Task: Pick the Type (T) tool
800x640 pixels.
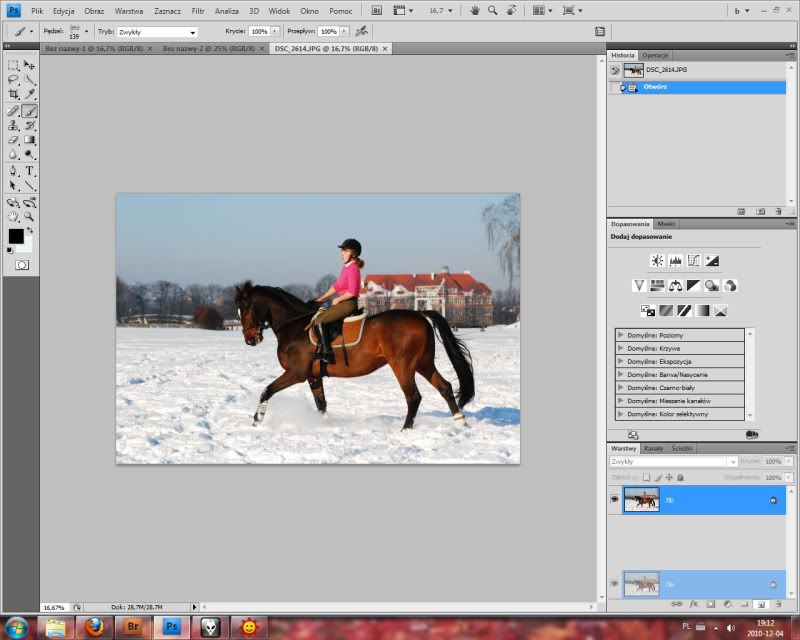Action: [30, 171]
